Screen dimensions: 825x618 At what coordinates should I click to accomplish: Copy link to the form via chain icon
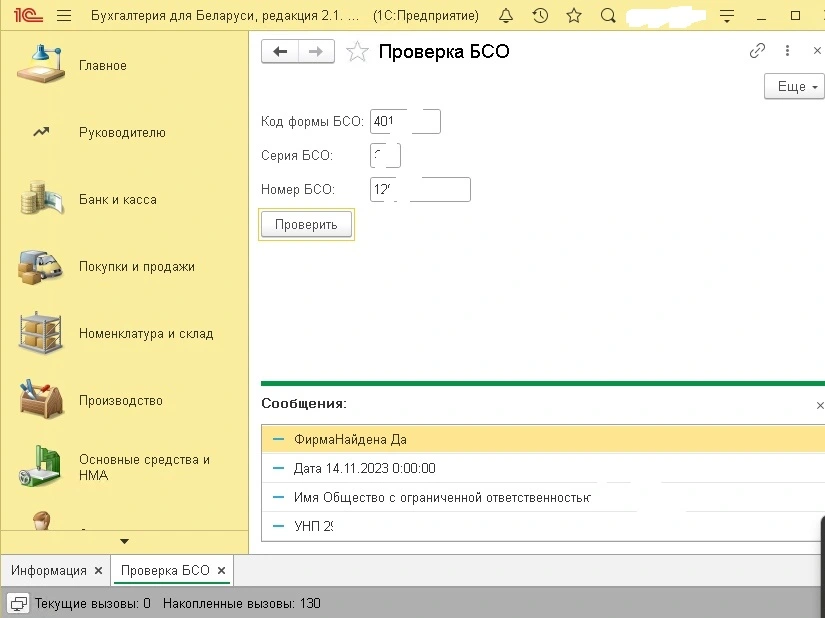(x=757, y=51)
